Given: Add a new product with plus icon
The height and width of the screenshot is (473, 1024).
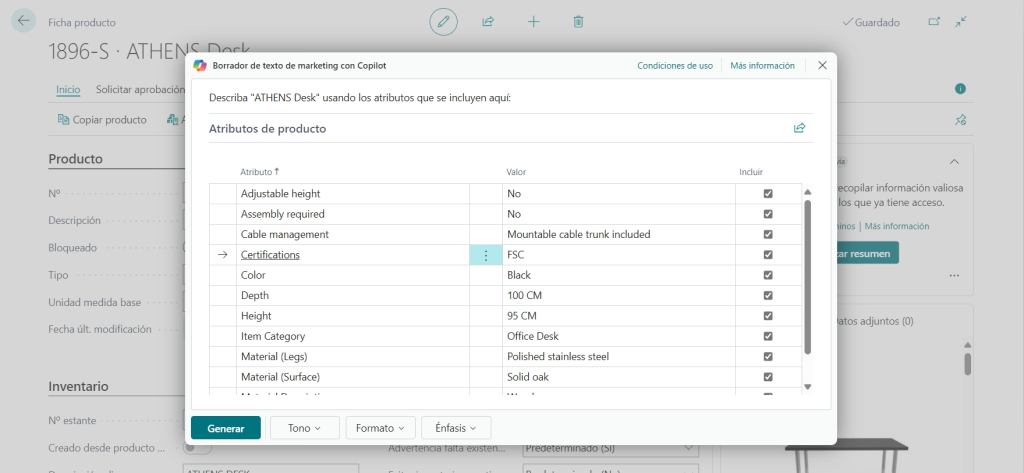Looking at the screenshot, I should coord(534,22).
